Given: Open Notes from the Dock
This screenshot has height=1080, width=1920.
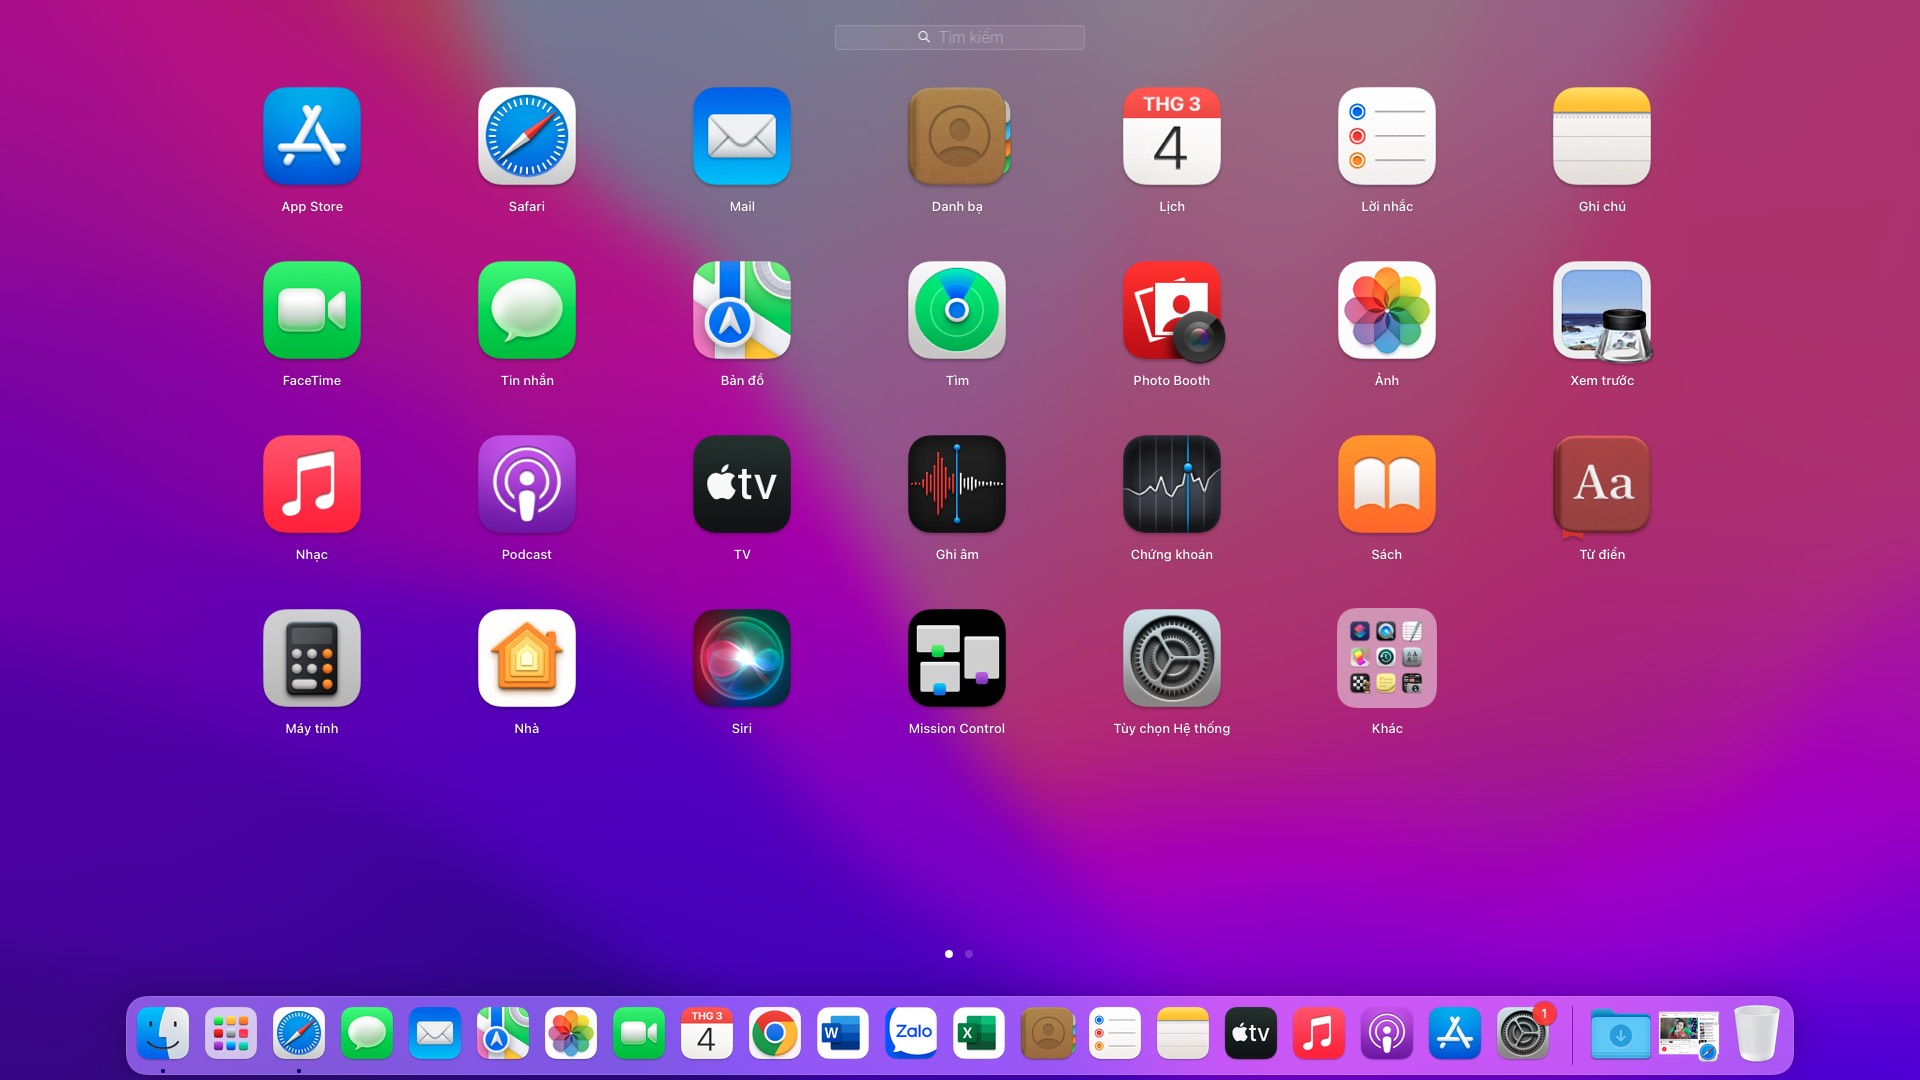Looking at the screenshot, I should pyautogui.click(x=1183, y=1033).
